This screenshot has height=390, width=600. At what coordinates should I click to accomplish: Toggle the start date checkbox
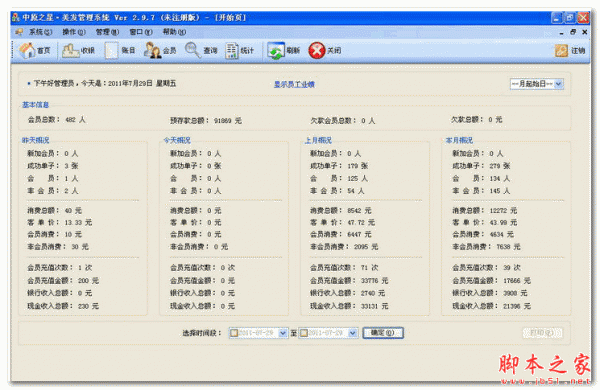coord(233,333)
